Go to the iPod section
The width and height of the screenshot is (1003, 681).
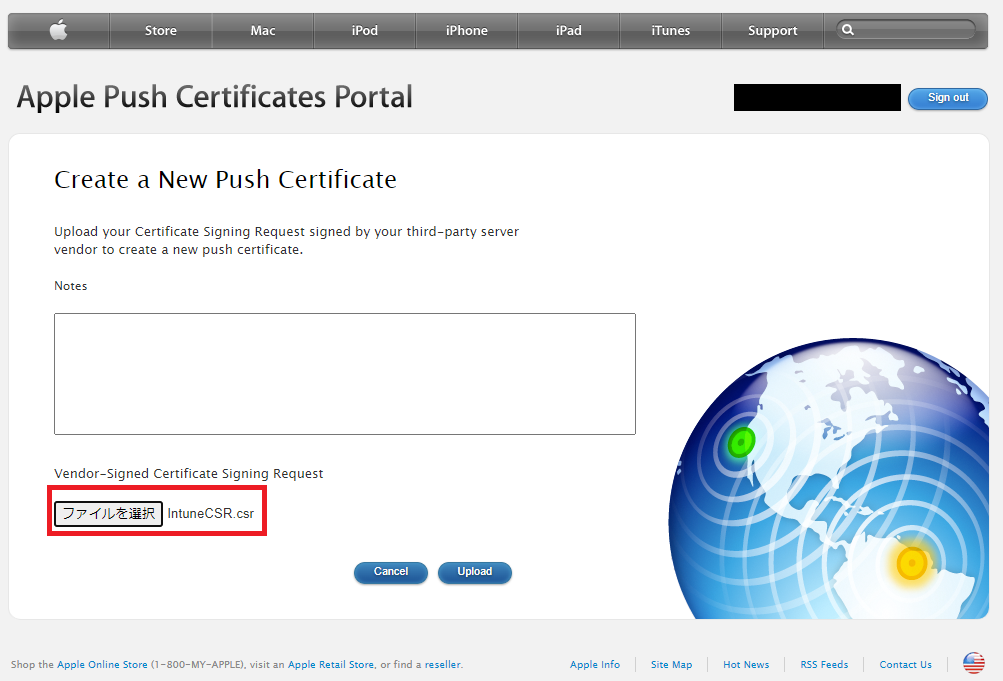point(365,30)
